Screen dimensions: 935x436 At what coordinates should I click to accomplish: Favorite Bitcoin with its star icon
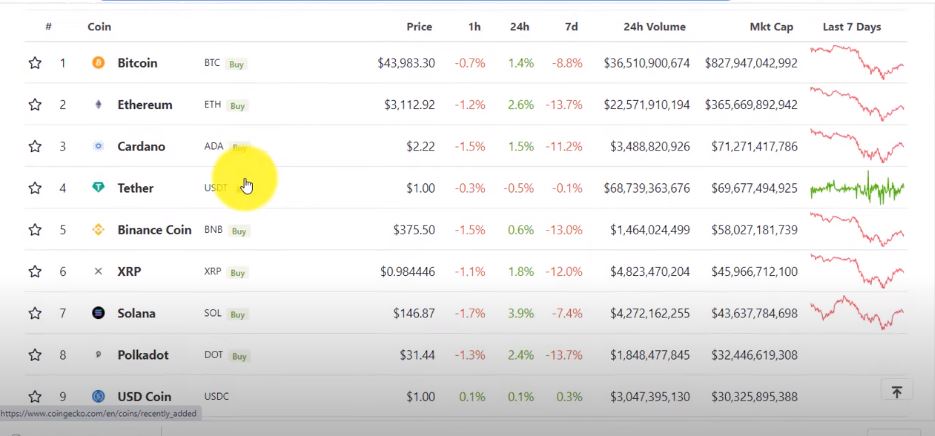tap(35, 63)
